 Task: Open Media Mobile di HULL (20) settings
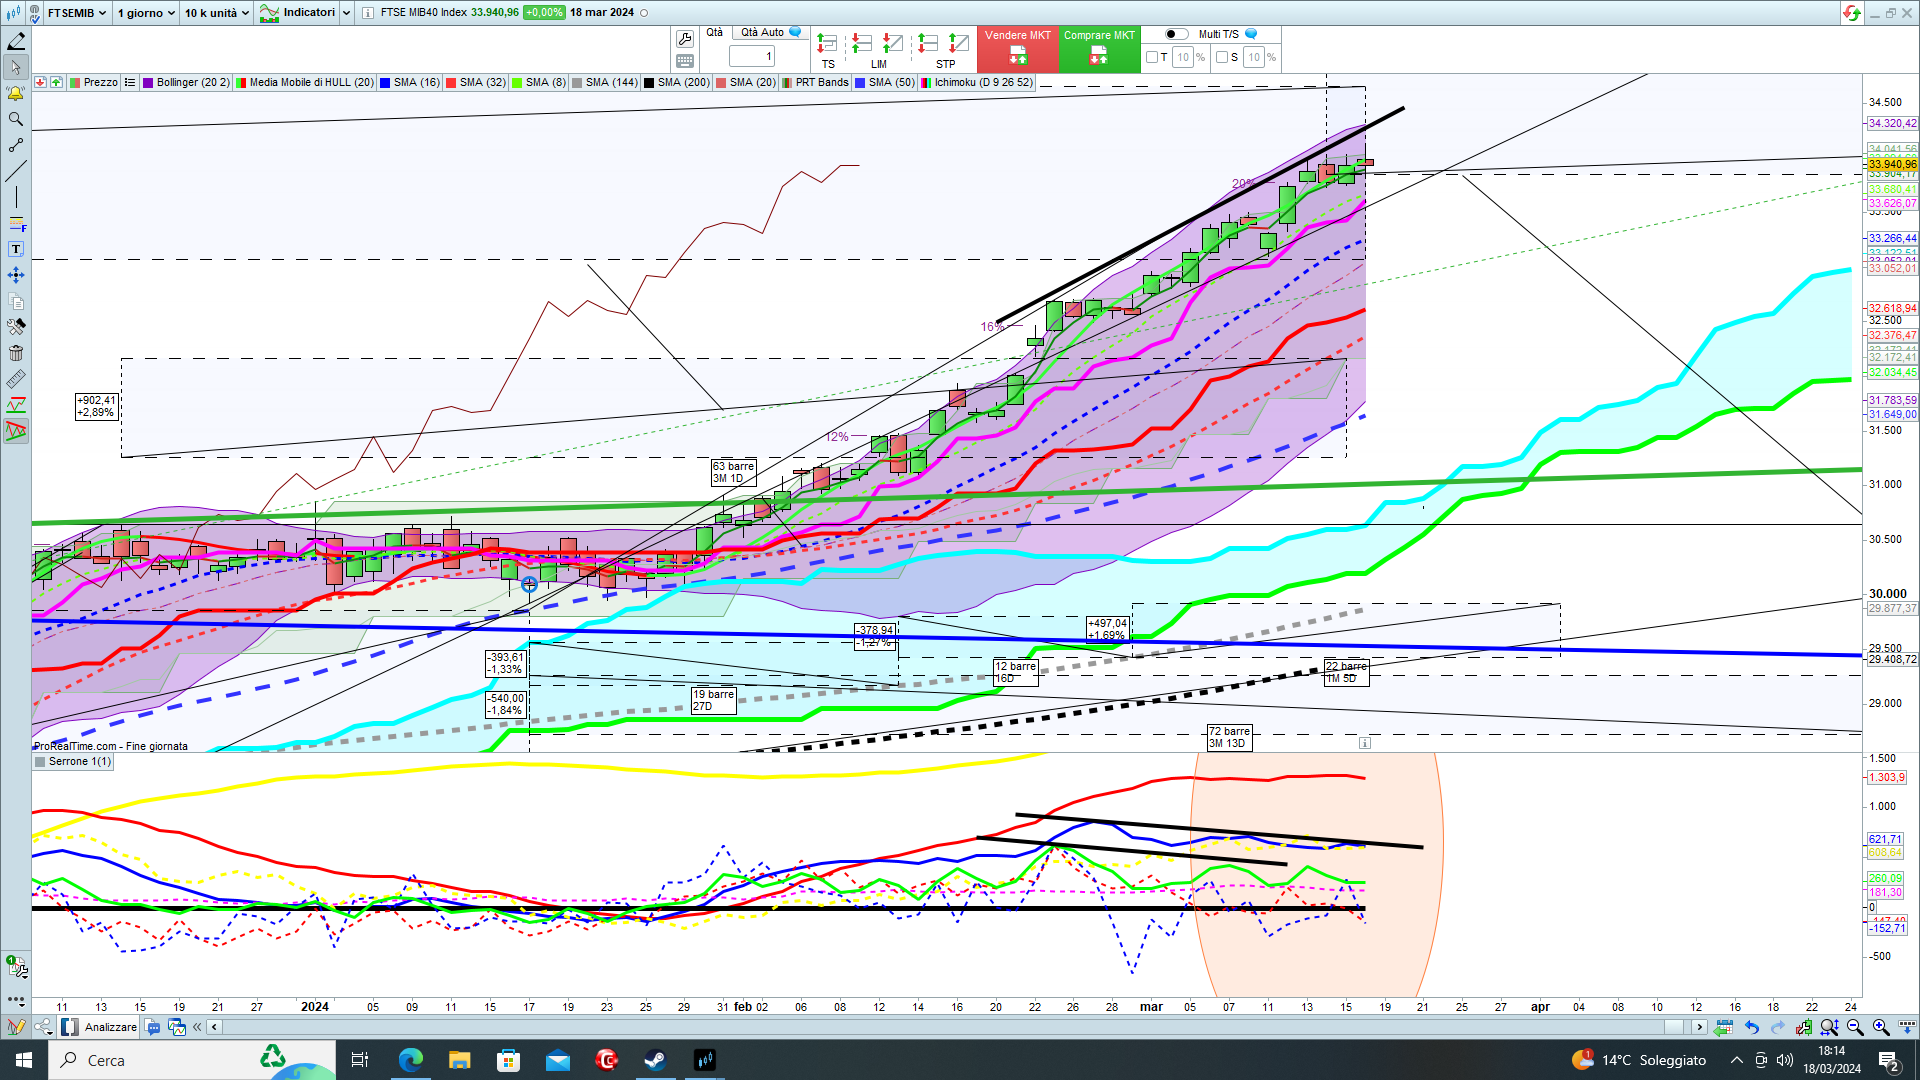(x=305, y=82)
